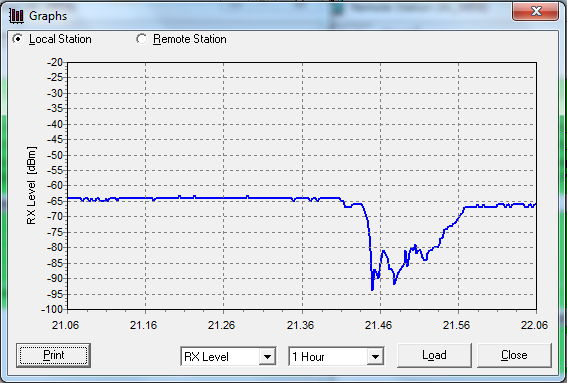Click the RX Level [dBm] axis title
This screenshot has width=567, height=385.
pos(32,185)
